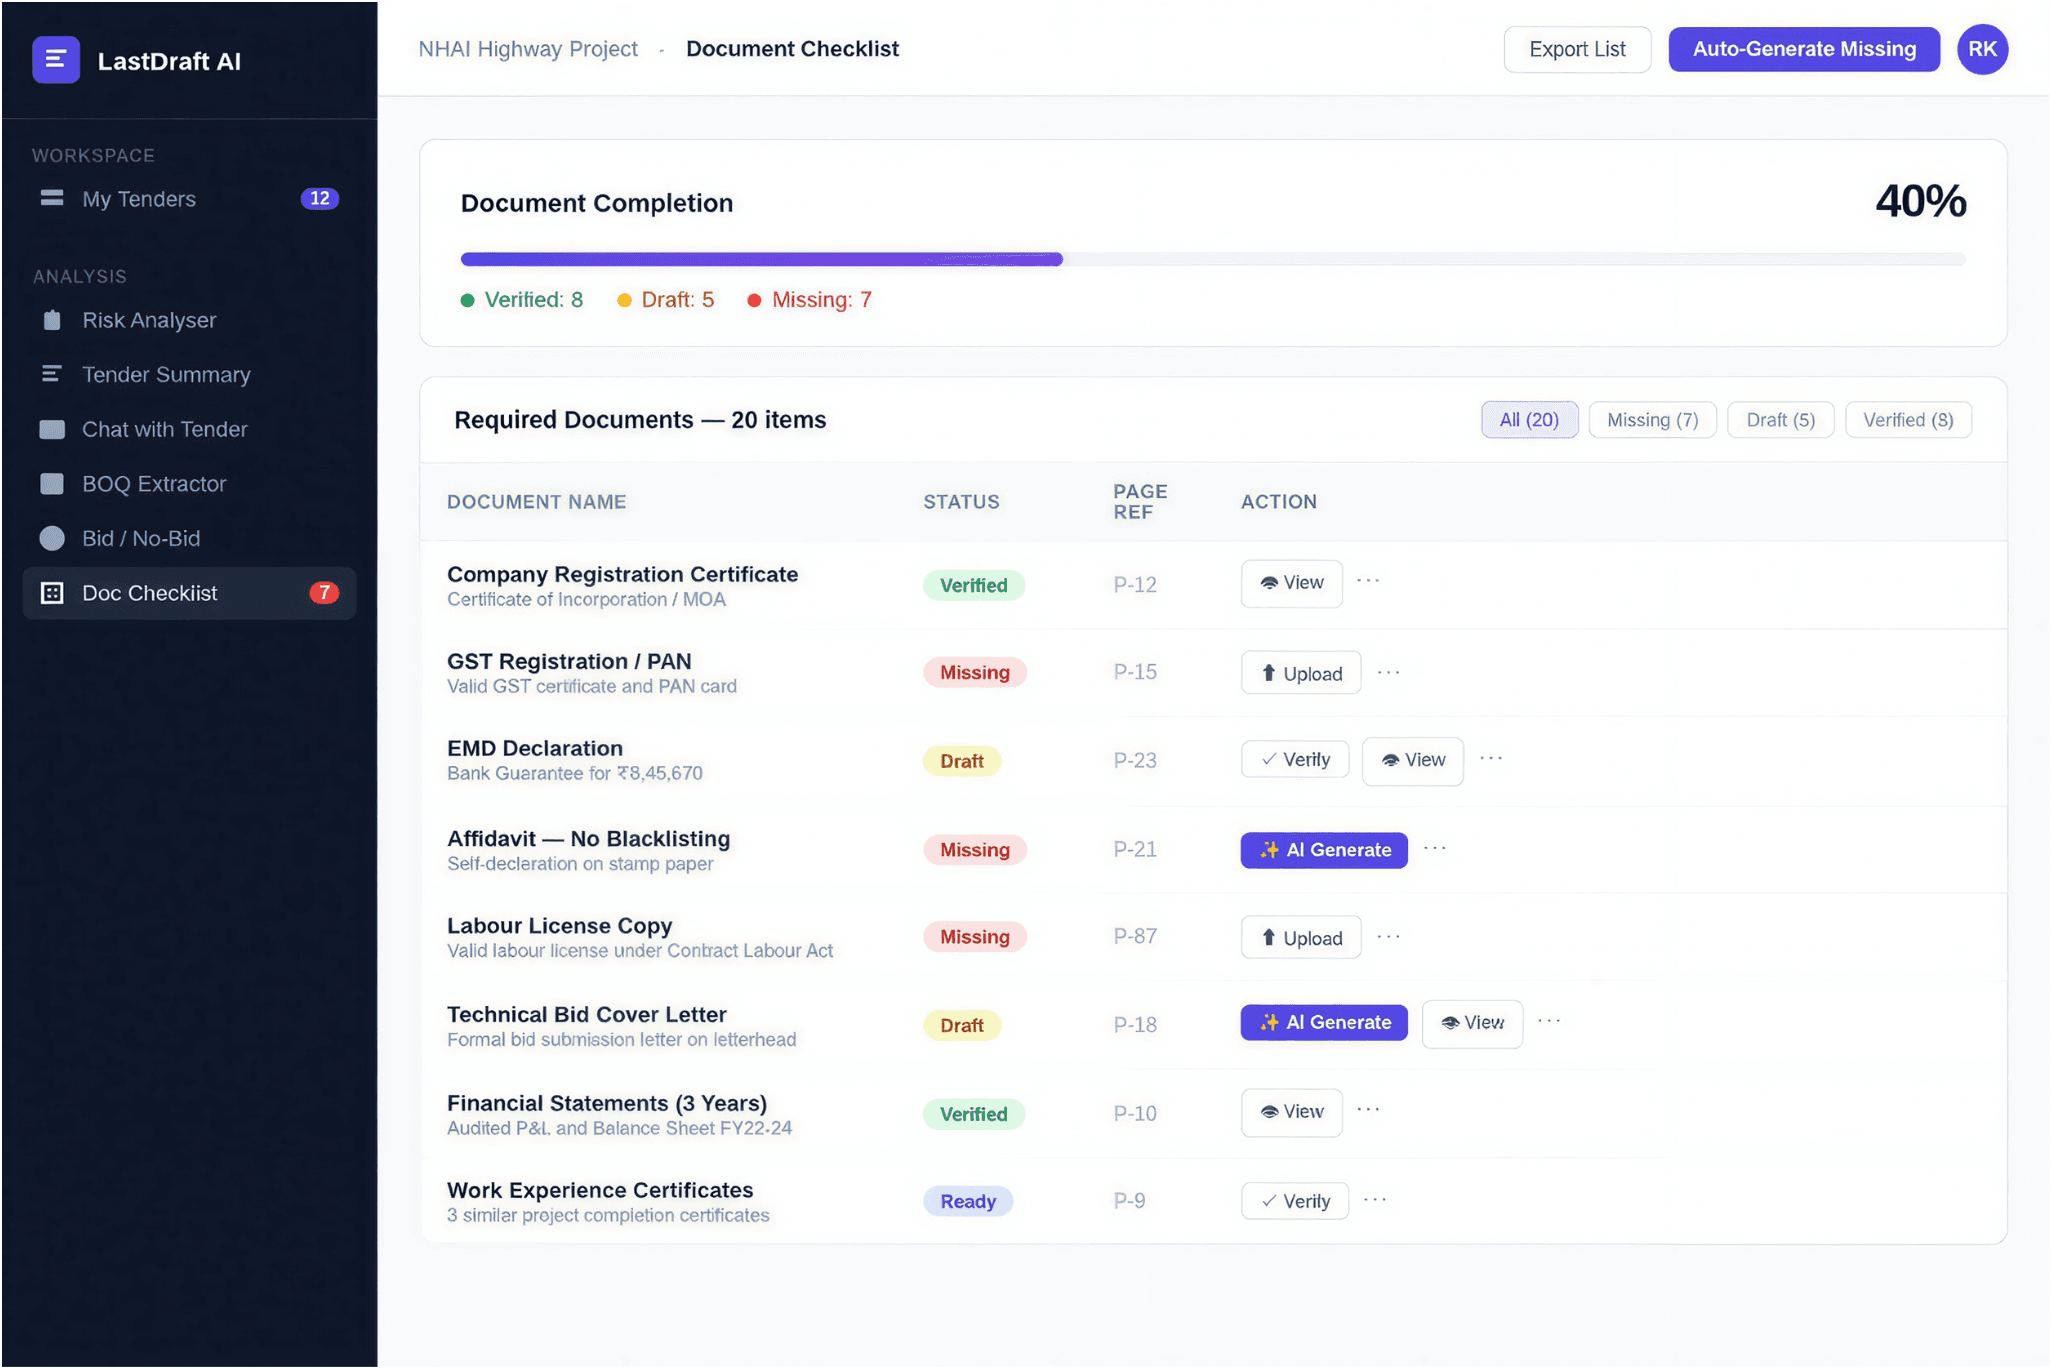
Task: Open the Bid / No-Bid analysis
Action: (x=139, y=538)
